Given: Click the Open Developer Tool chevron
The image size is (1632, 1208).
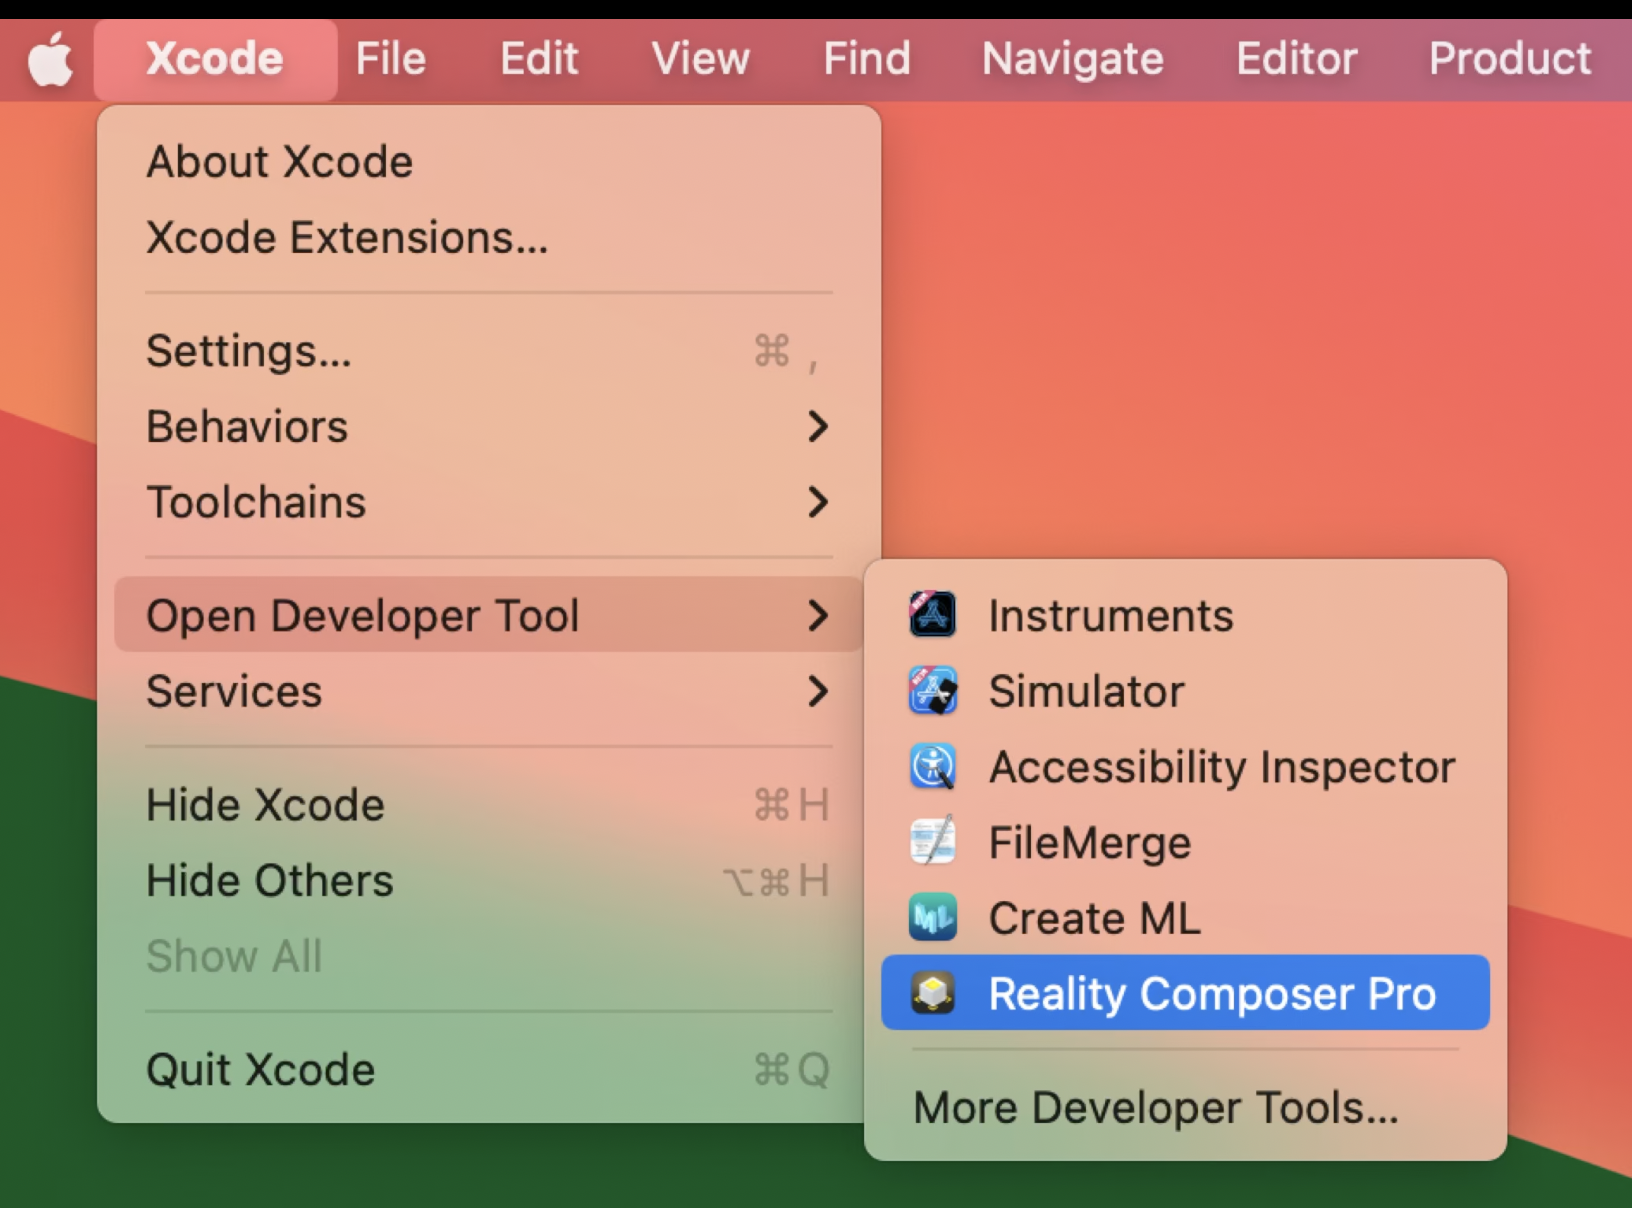Looking at the screenshot, I should click(818, 615).
